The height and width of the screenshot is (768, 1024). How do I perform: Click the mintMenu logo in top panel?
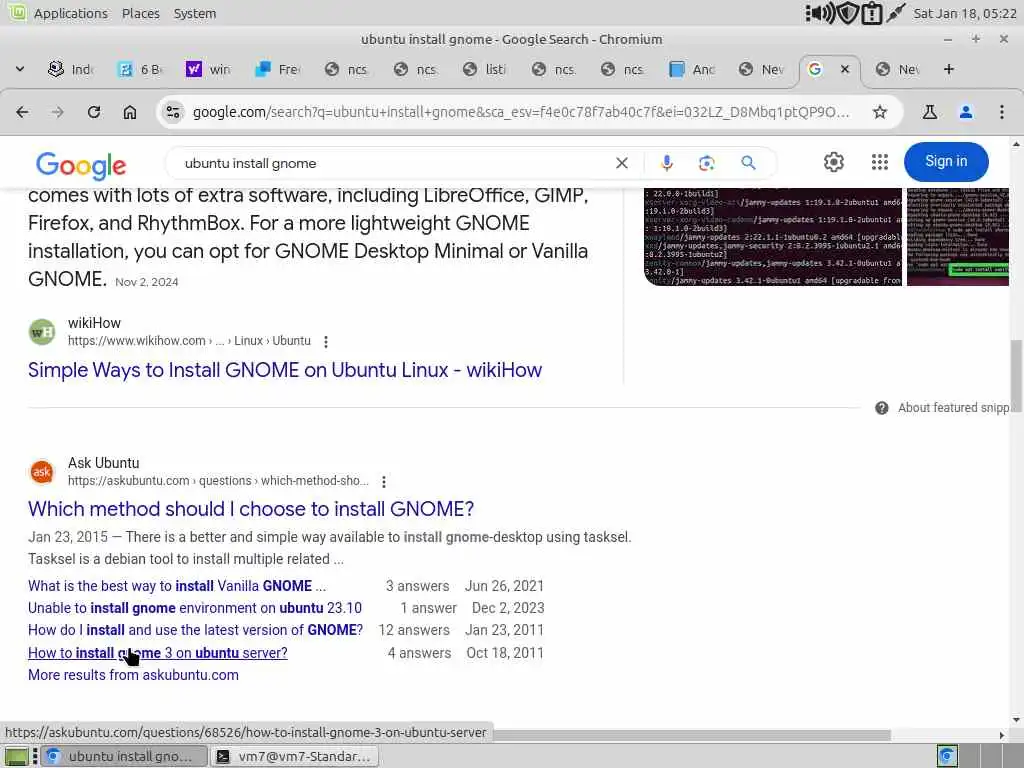click(x=16, y=12)
